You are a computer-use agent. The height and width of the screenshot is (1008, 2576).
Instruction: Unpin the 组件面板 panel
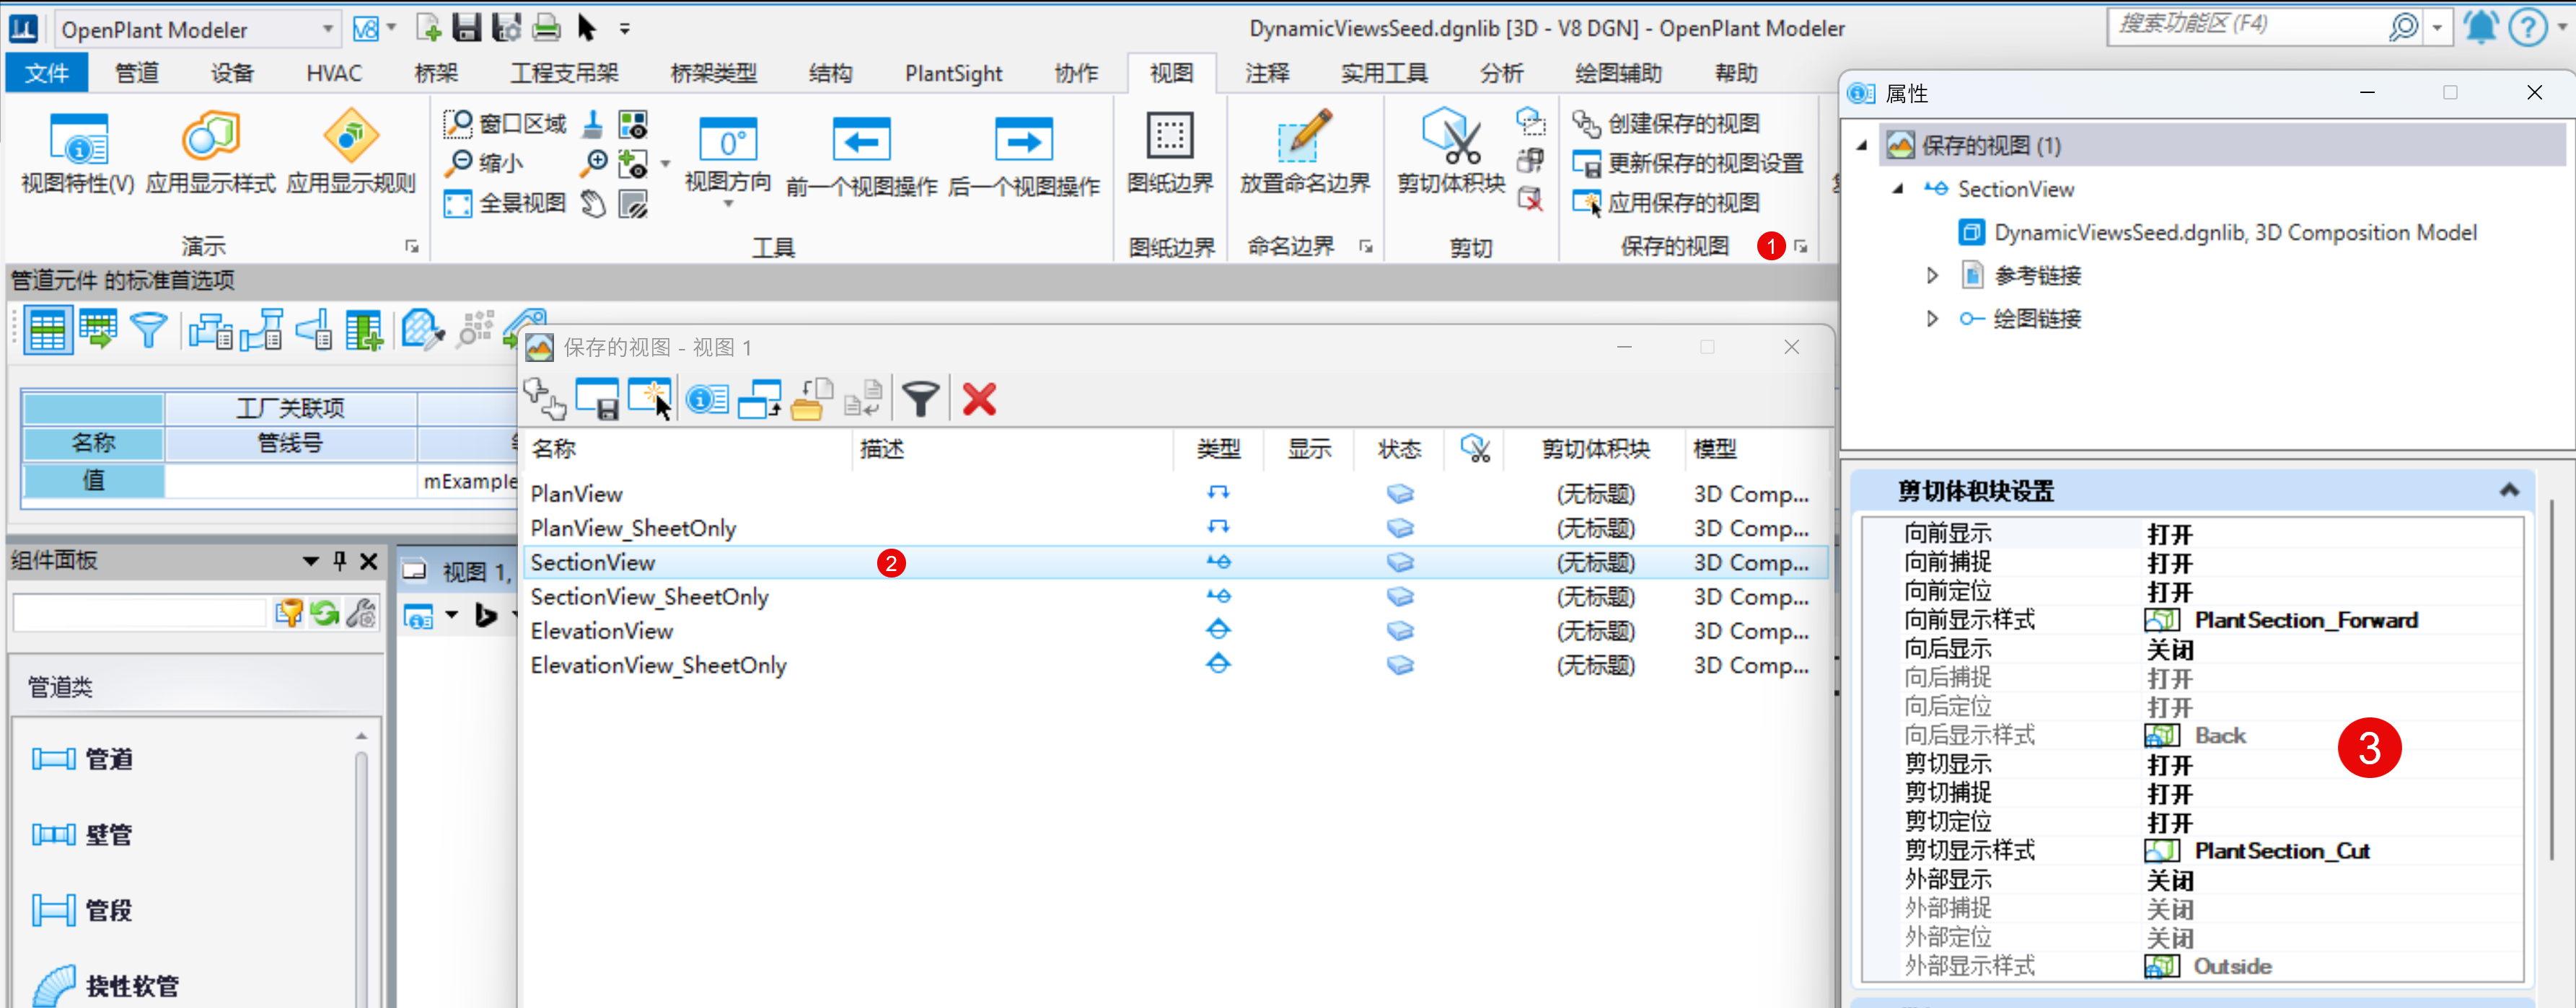point(338,560)
